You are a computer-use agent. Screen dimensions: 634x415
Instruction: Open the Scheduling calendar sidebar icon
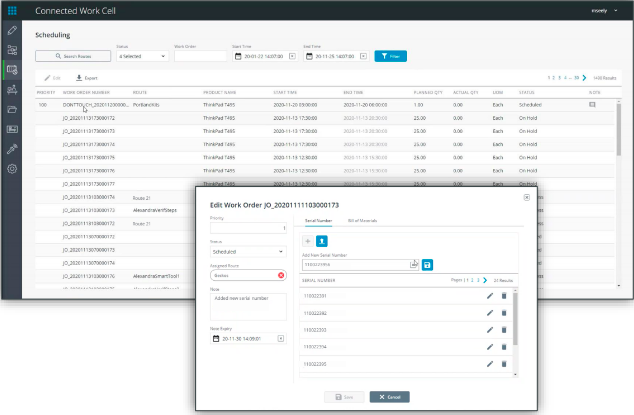(12, 70)
